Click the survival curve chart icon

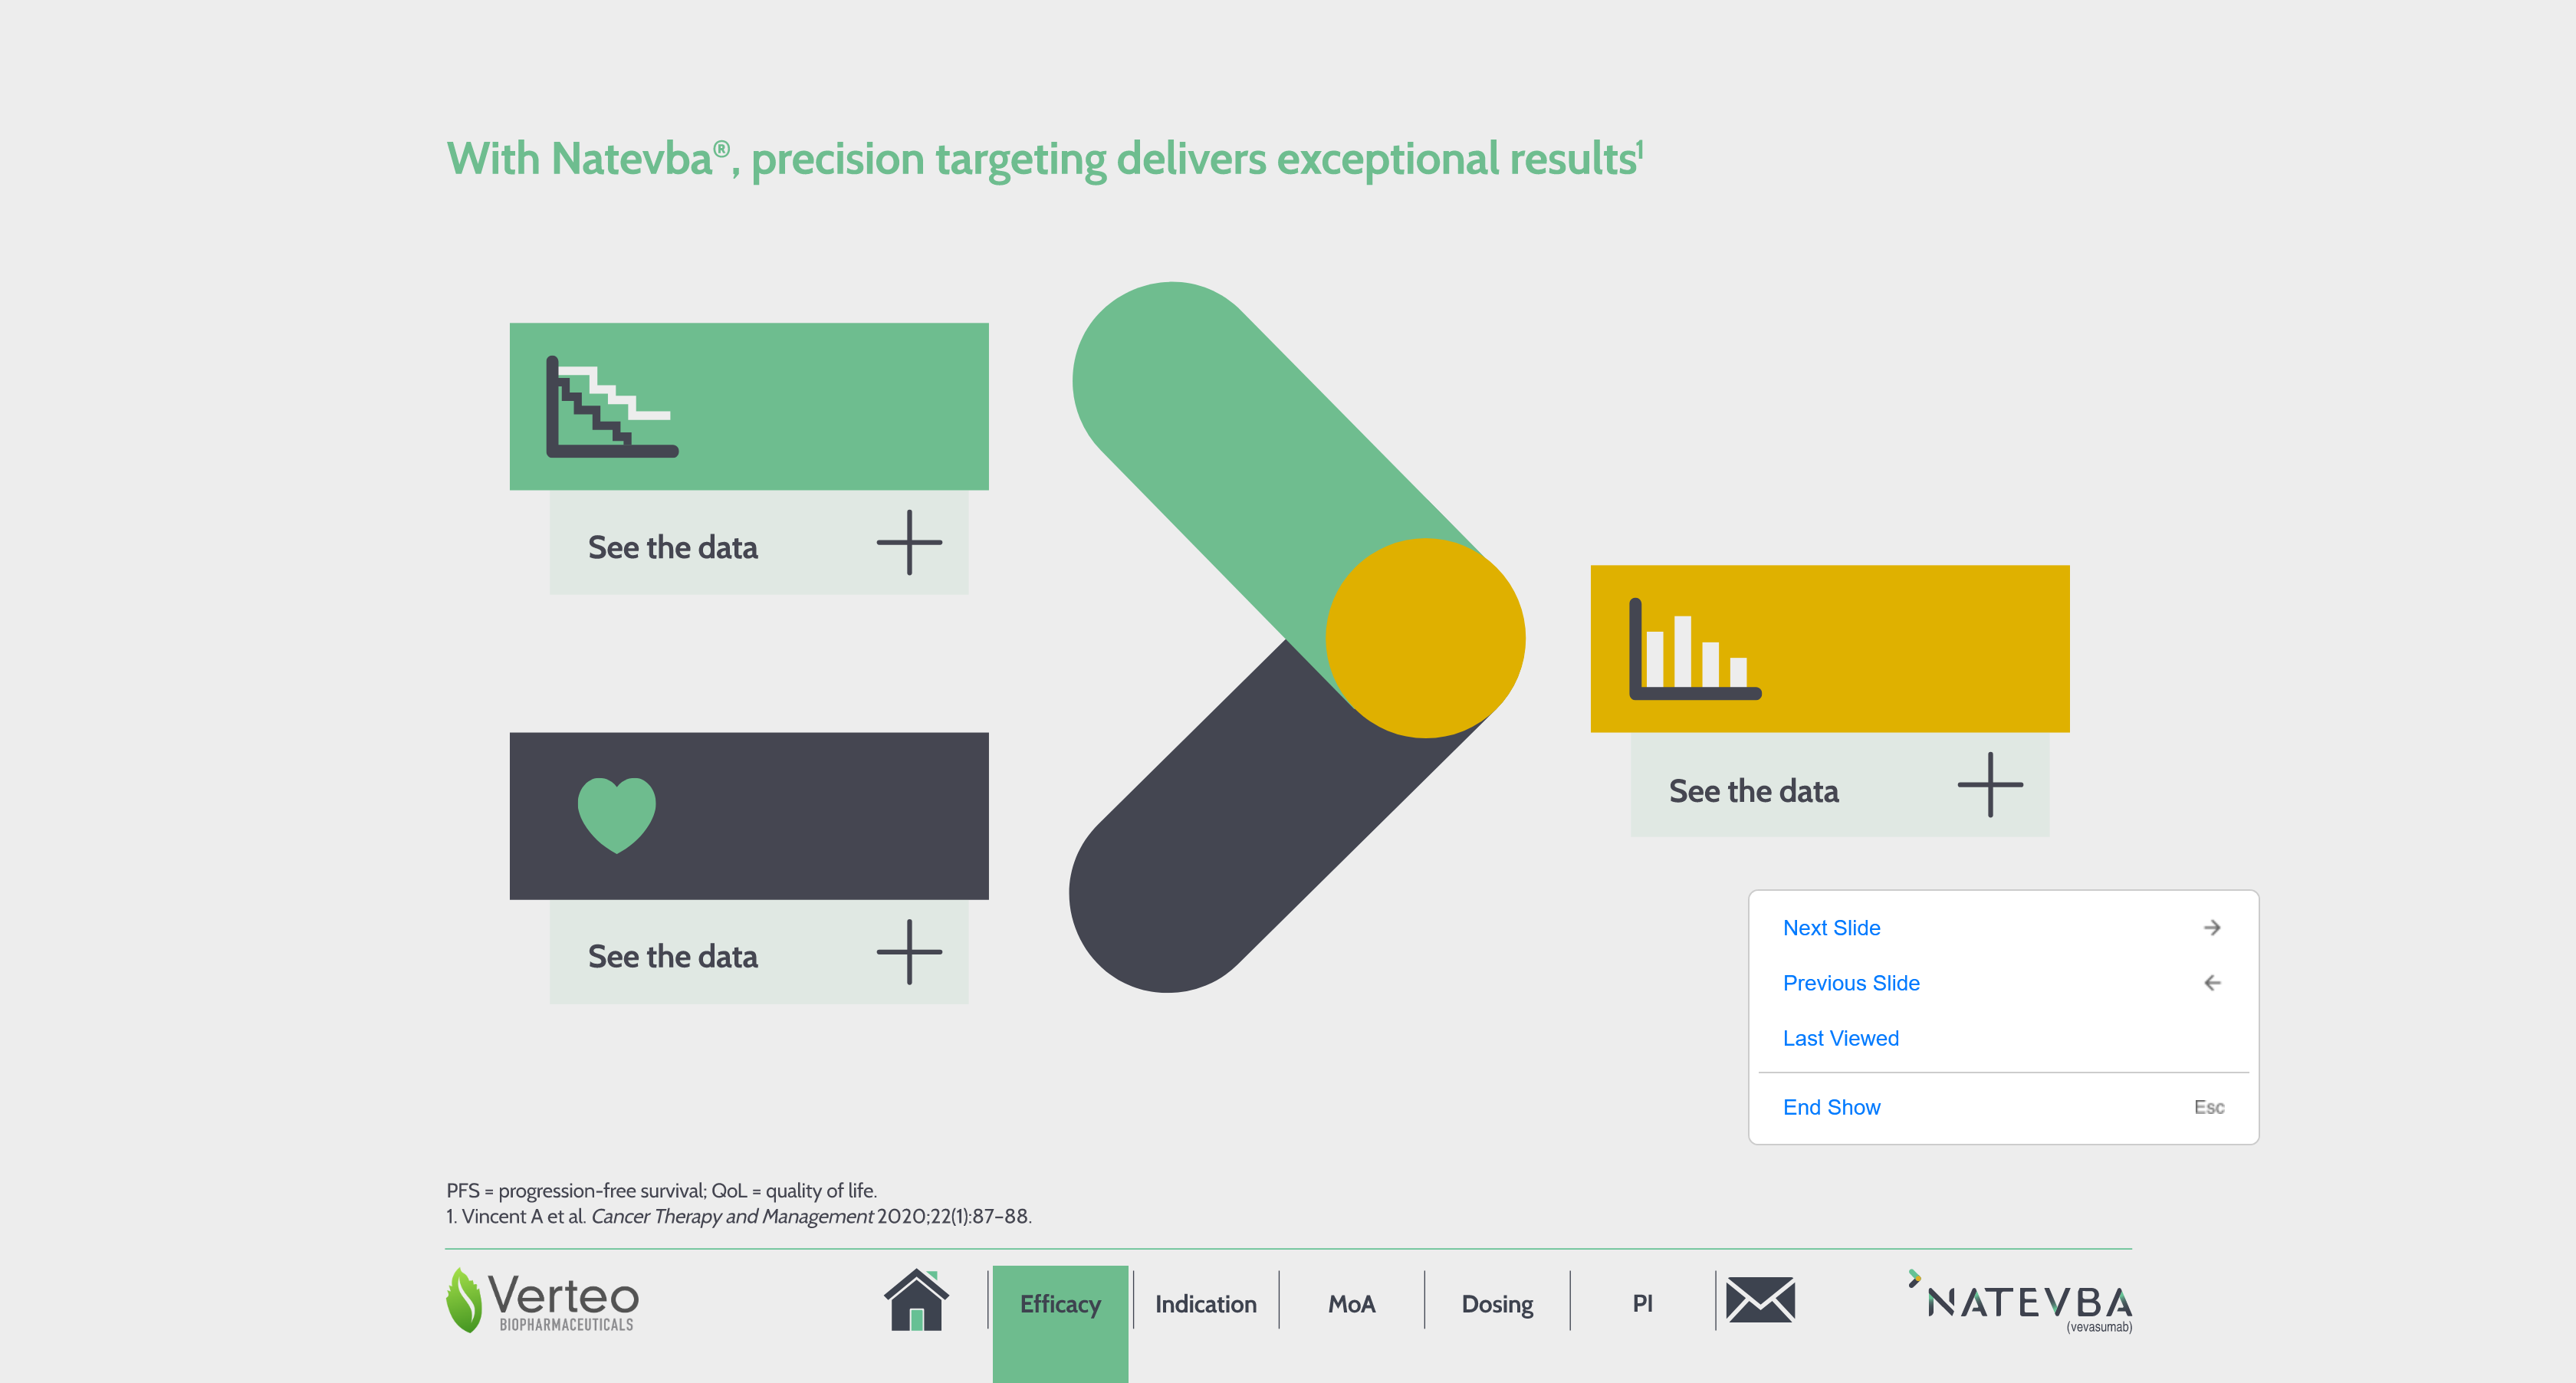(x=611, y=407)
